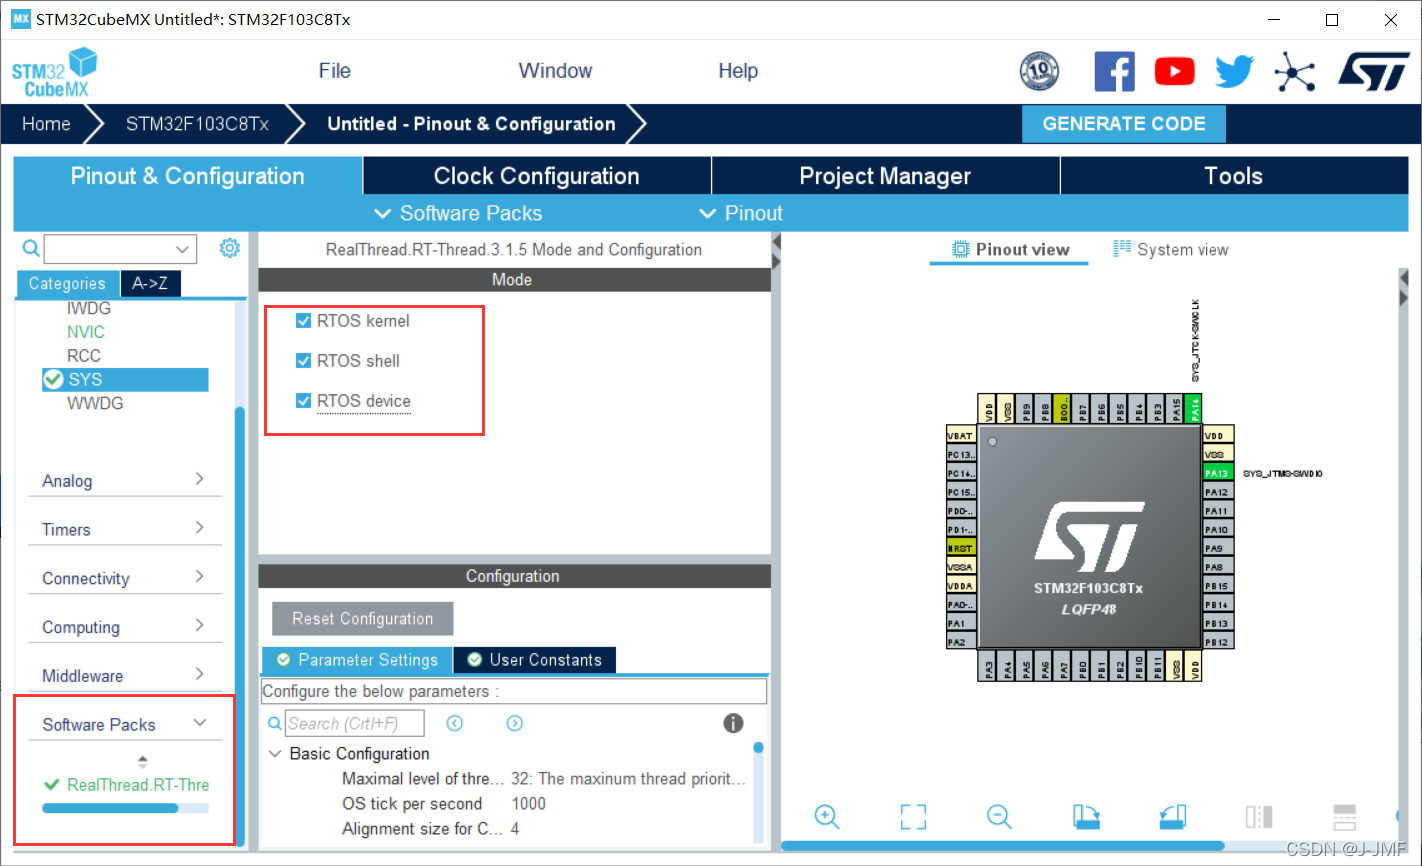The width and height of the screenshot is (1422, 866).
Task: Open the YouTube icon link
Action: pos(1174,71)
